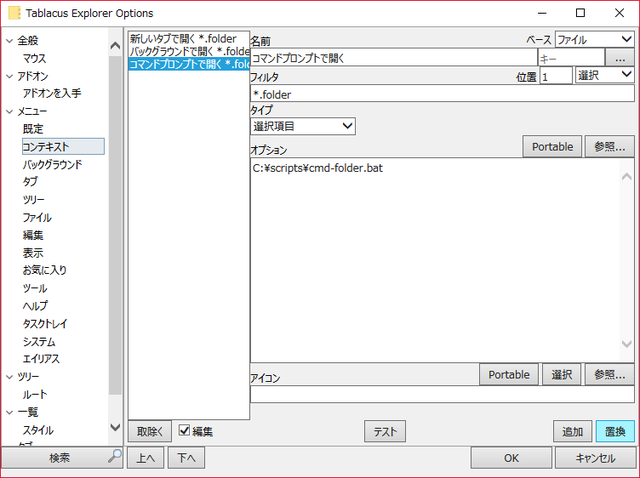The width and height of the screenshot is (640, 478).
Task: Select 既定 under メニュー
Action: click(x=33, y=129)
